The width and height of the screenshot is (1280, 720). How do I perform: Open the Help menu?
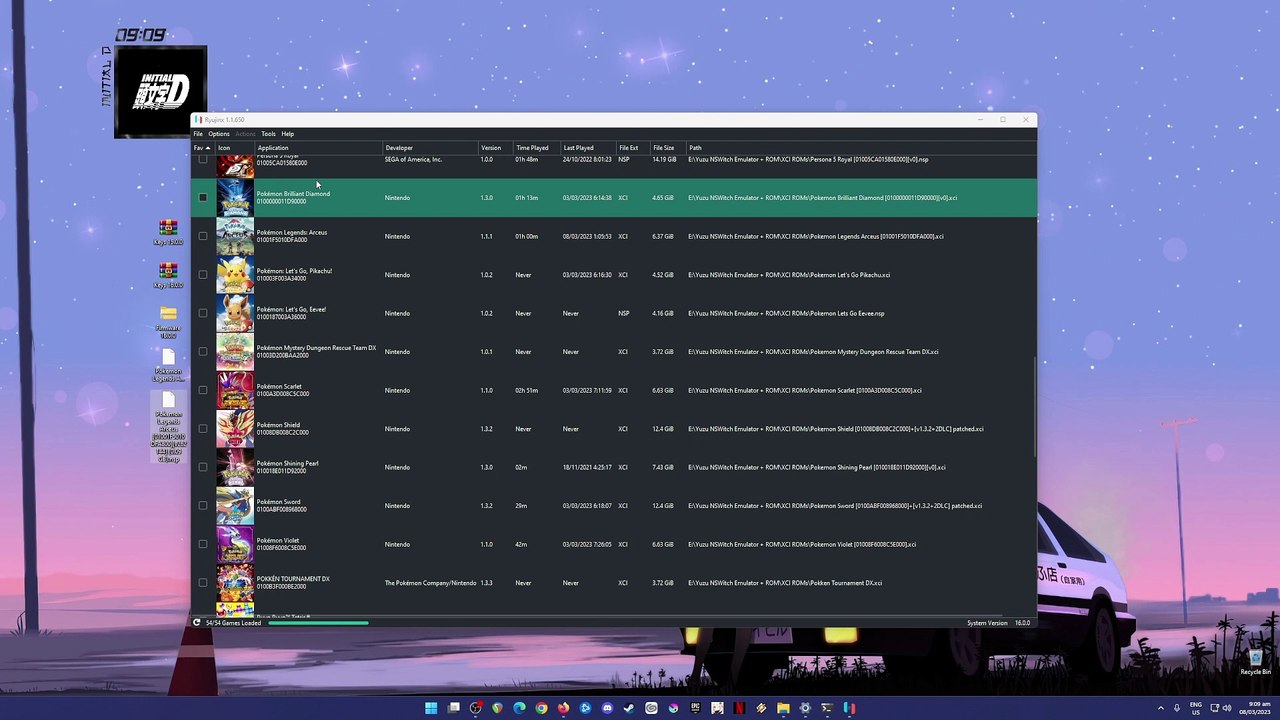[287, 134]
